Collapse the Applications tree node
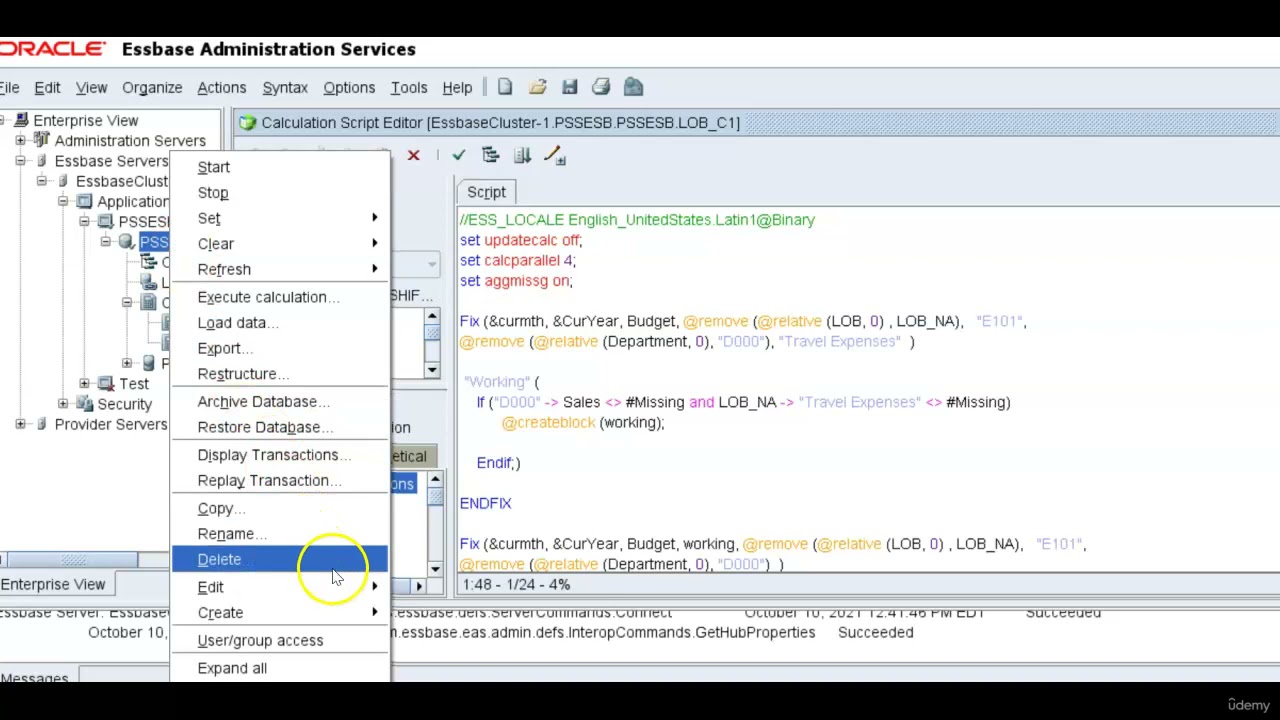1280x720 pixels. (63, 201)
